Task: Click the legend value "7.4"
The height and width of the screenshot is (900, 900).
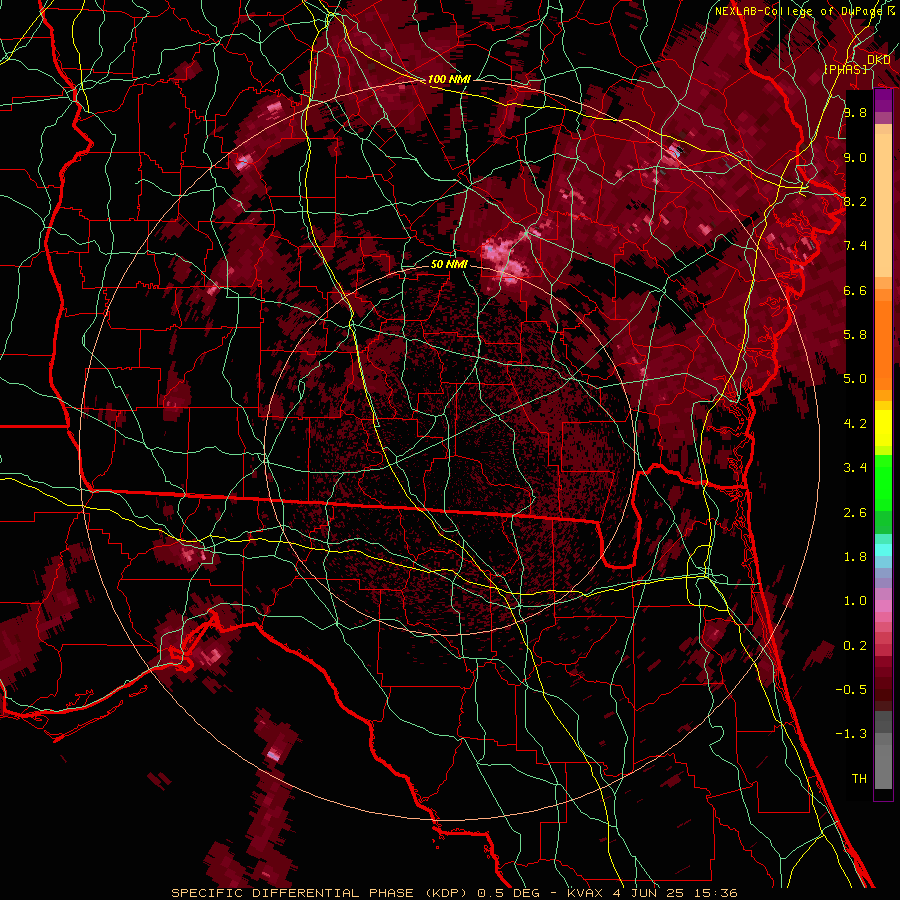Action: point(855,246)
